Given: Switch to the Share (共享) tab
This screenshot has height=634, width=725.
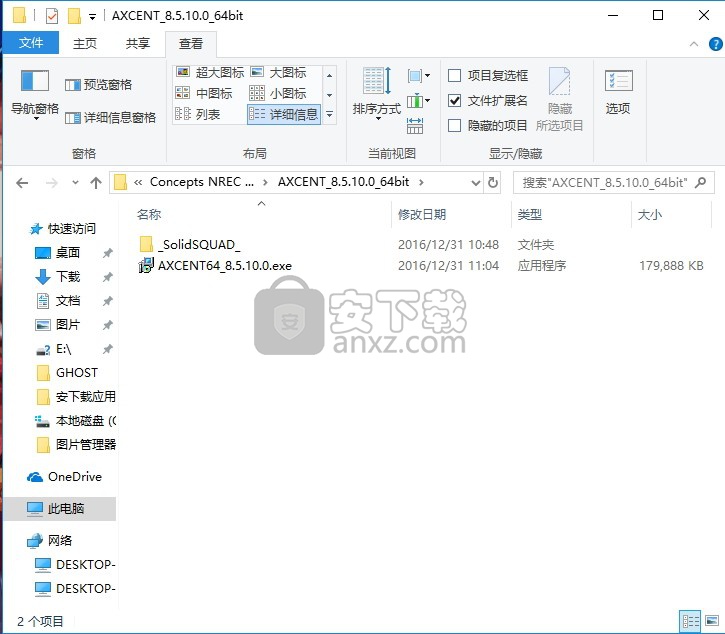Looking at the screenshot, I should click(x=138, y=43).
